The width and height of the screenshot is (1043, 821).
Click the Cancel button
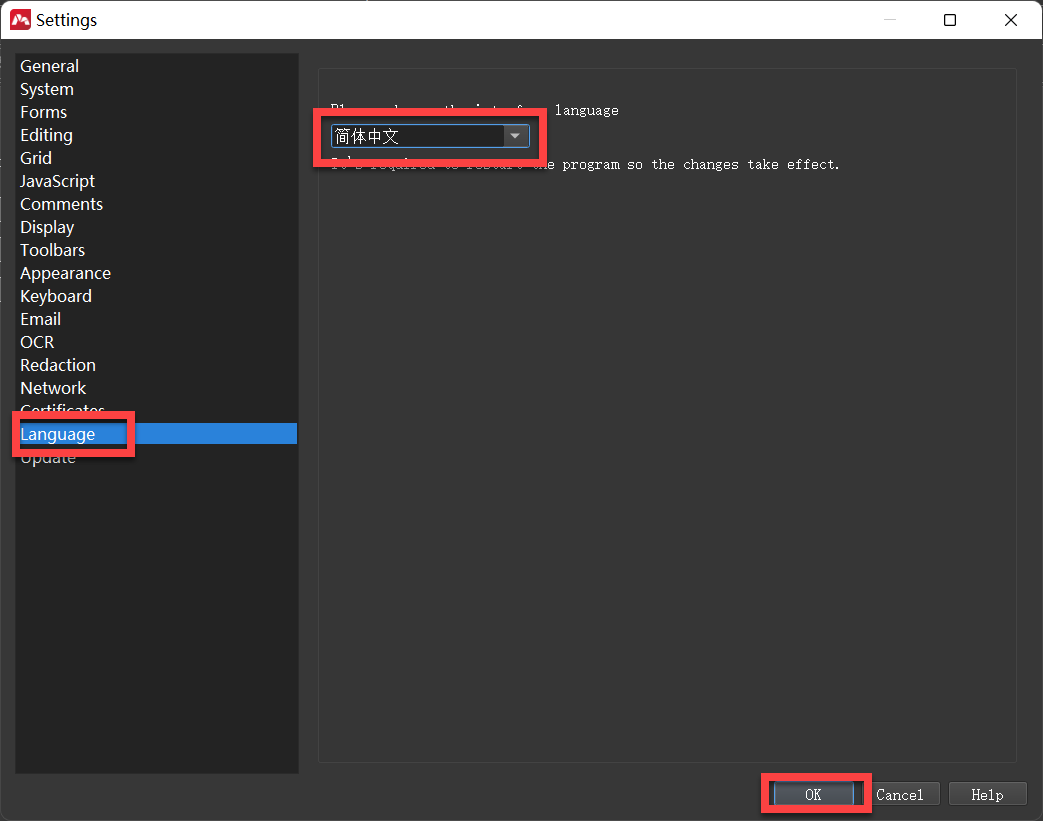point(900,795)
